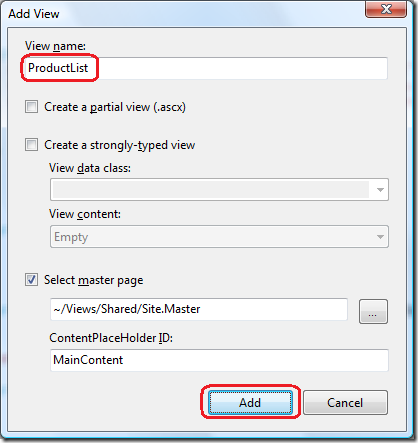Uncheck the Select master page checkbox

31,280
